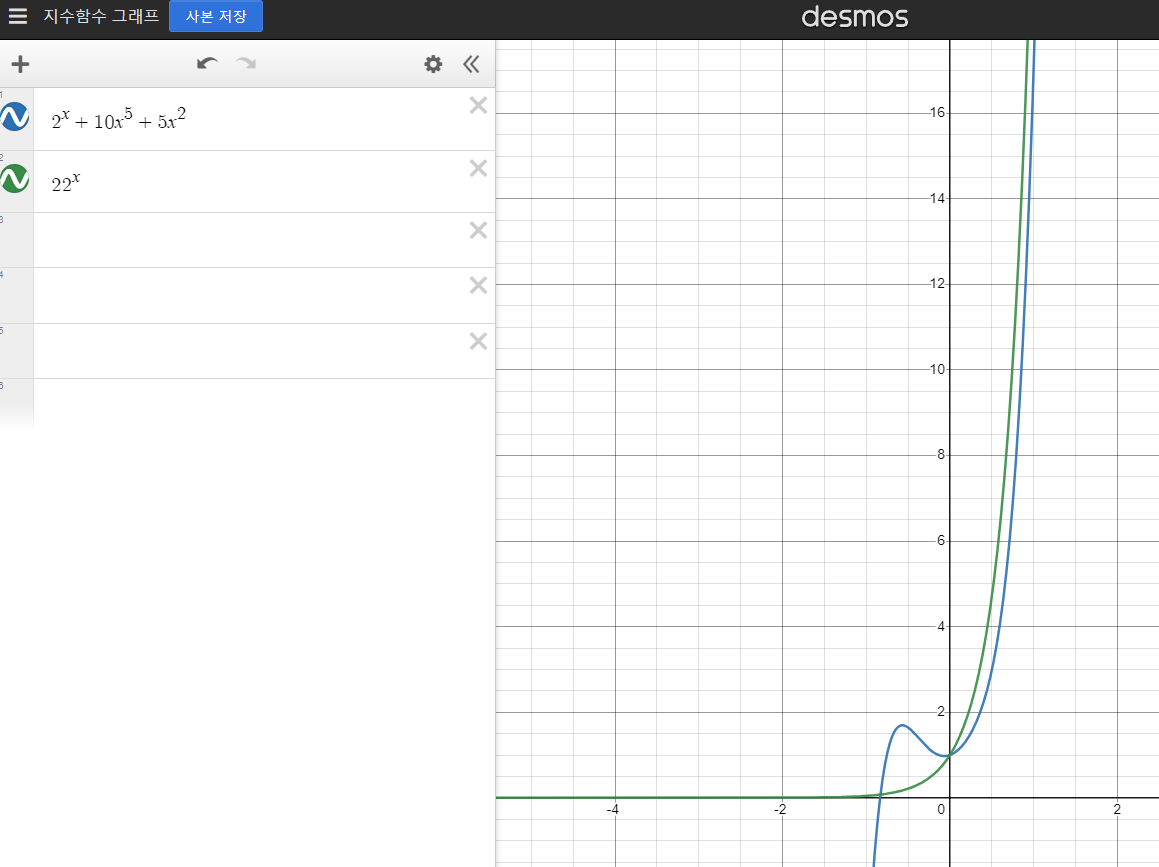The width and height of the screenshot is (1159, 867).
Task: Delete empty expression row 4
Action: point(478,285)
